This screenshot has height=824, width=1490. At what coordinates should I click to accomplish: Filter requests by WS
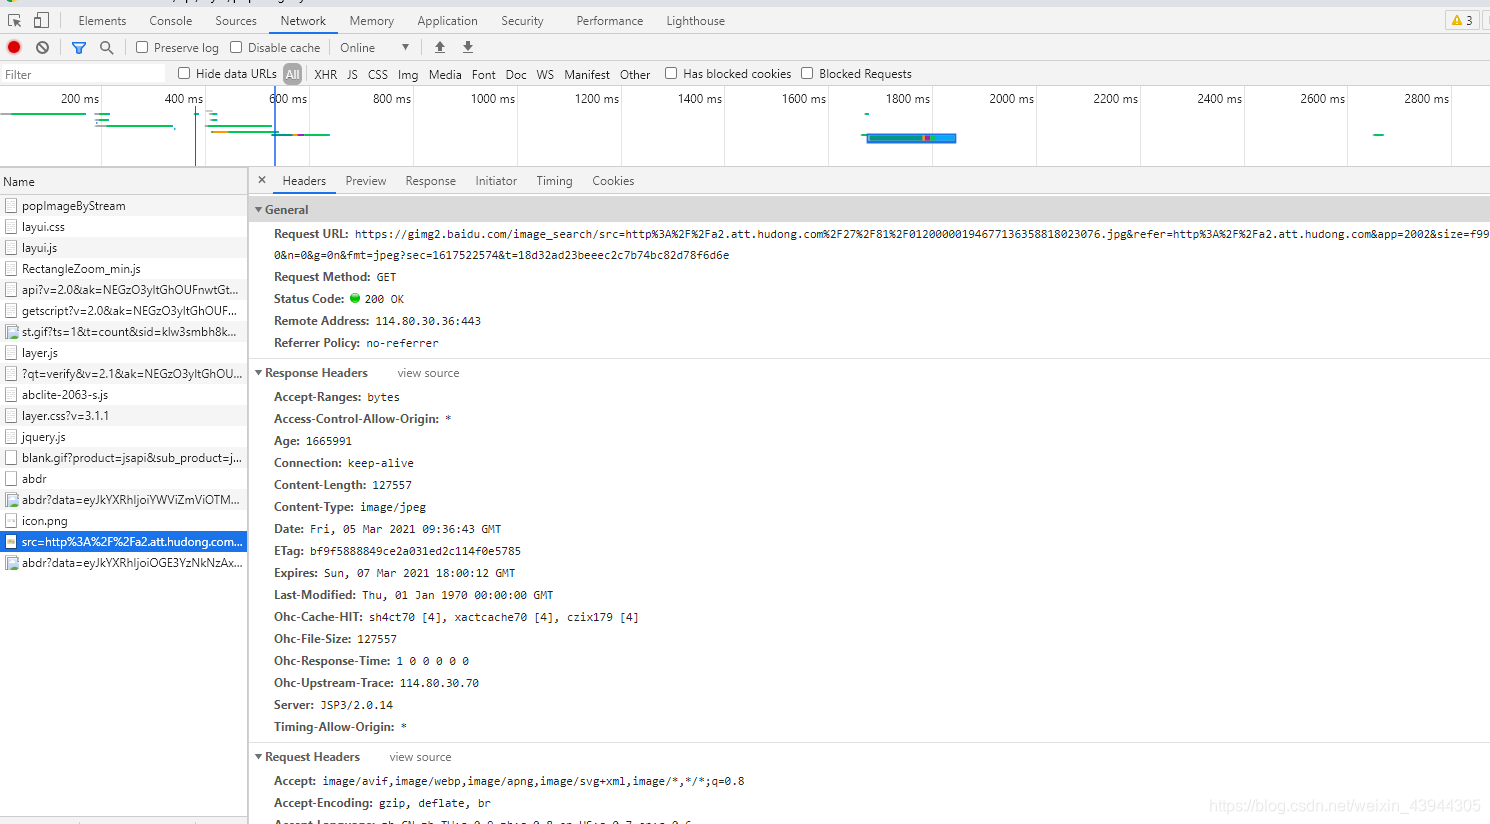click(x=545, y=74)
